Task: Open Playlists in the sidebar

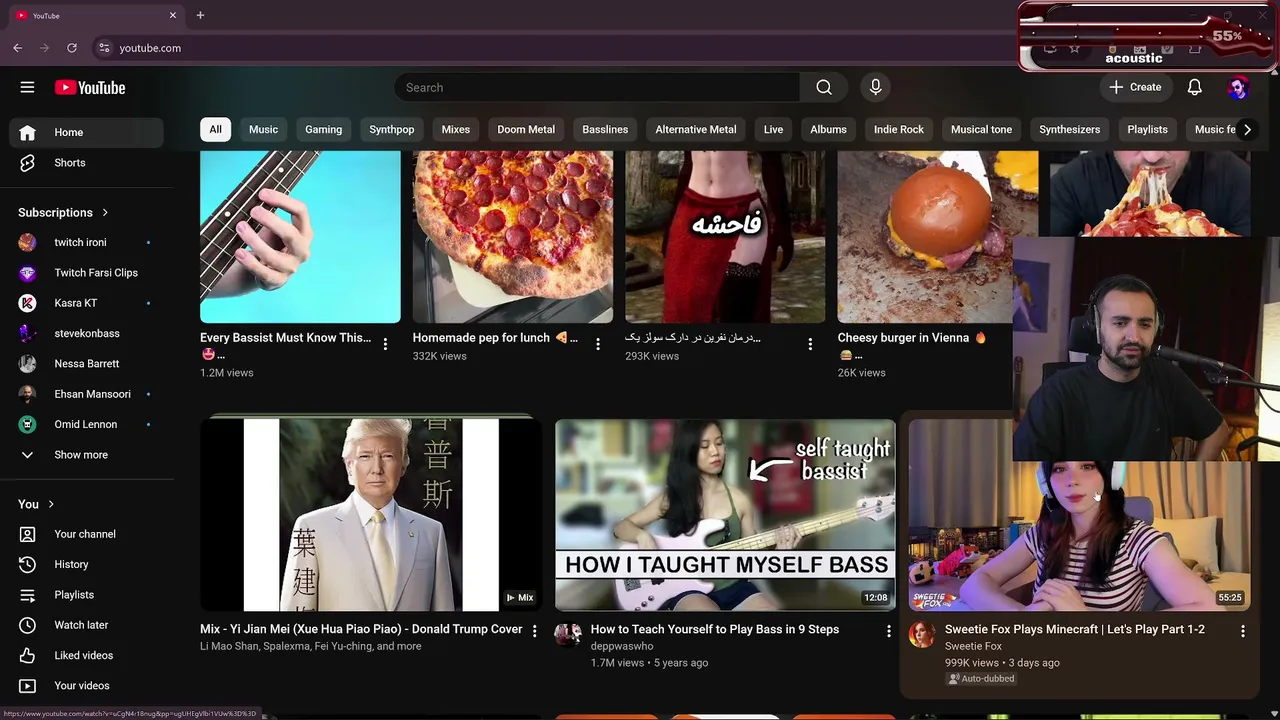Action: pos(86,595)
